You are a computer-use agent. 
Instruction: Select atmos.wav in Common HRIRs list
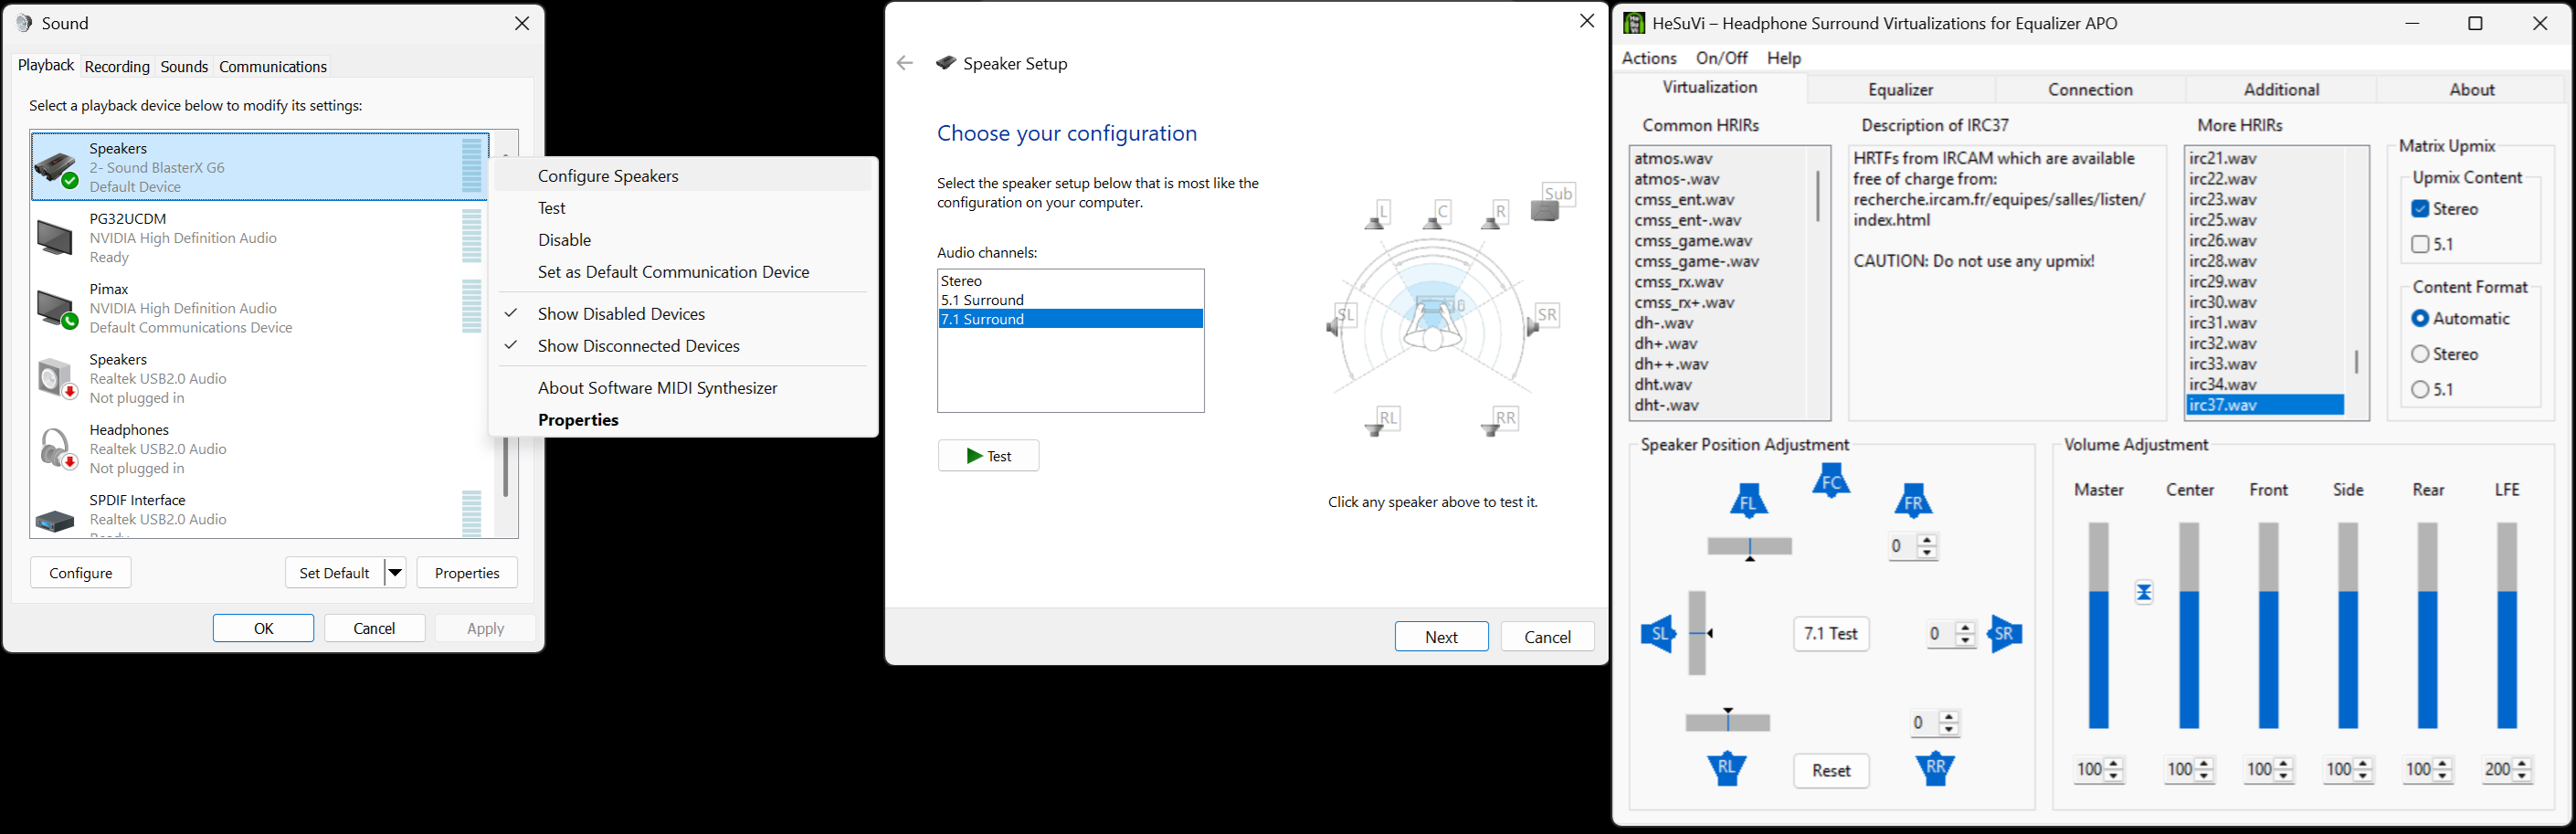(x=1718, y=158)
